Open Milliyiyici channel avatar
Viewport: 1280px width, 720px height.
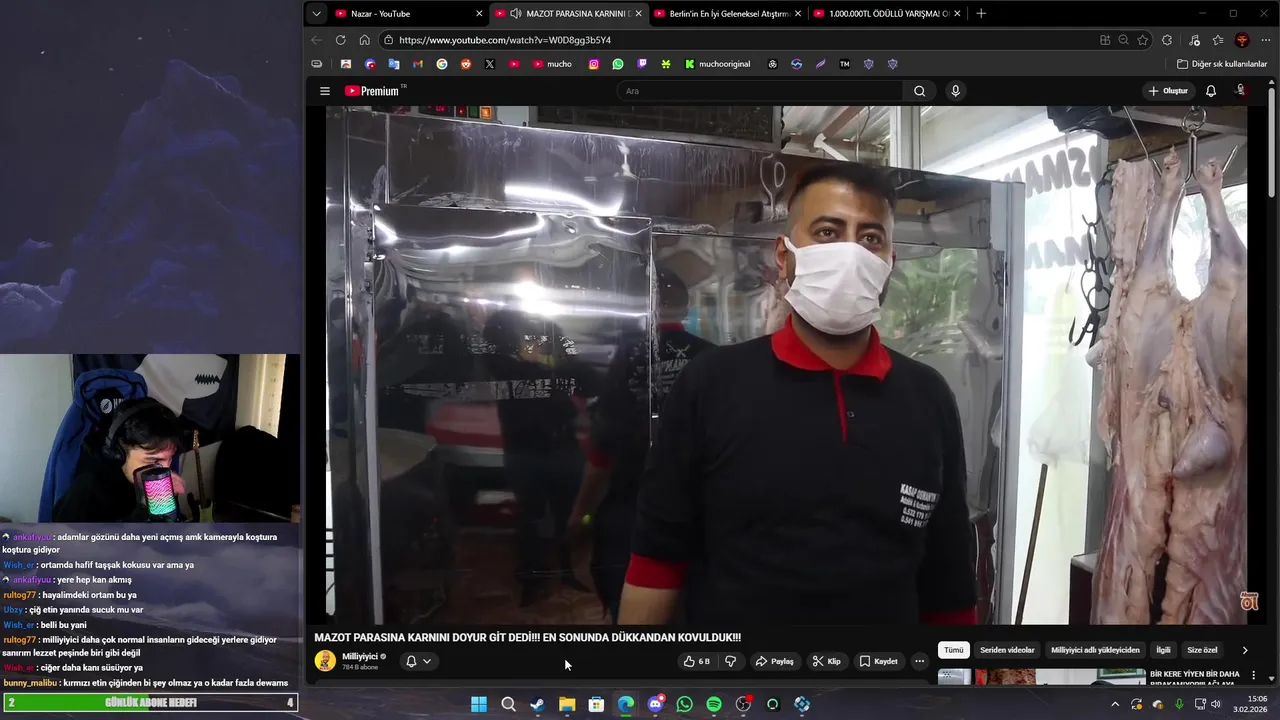325,661
